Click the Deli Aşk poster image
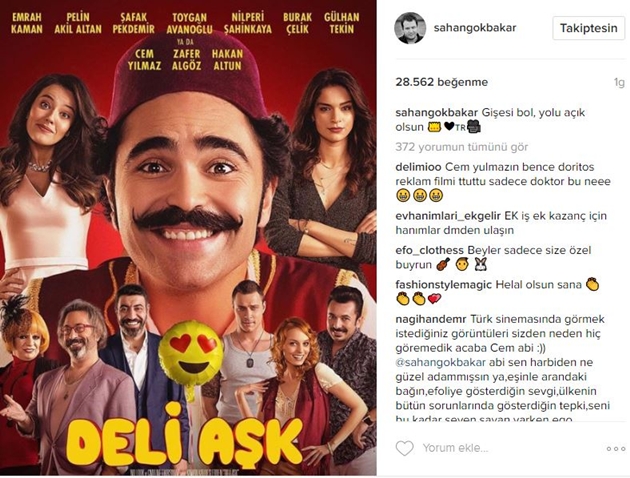This screenshot has width=630, height=478. 188,239
